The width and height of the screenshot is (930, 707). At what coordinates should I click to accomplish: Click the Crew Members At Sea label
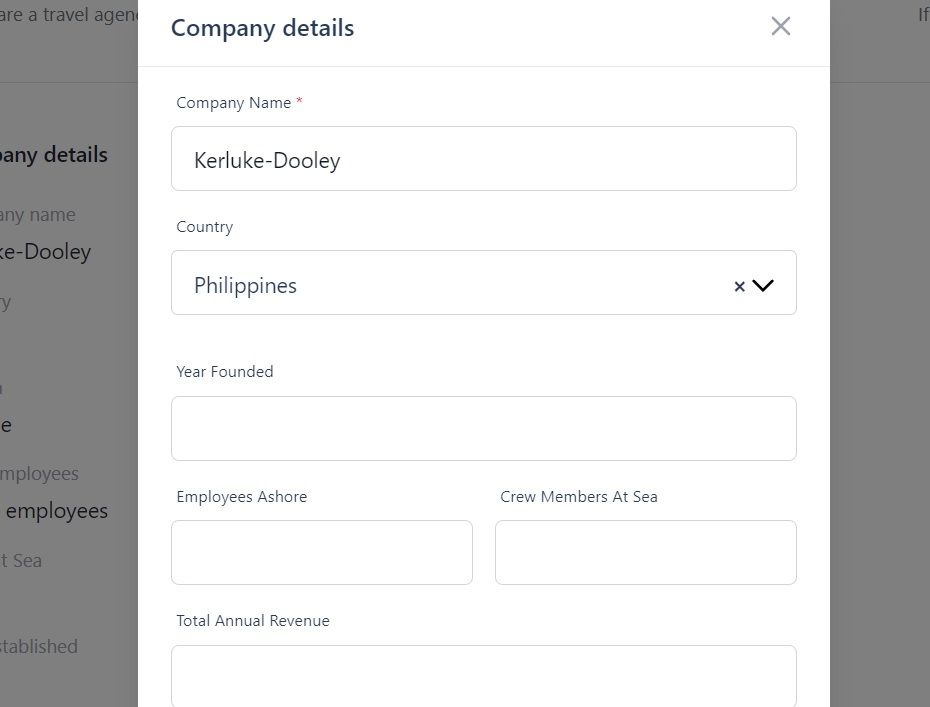click(578, 496)
